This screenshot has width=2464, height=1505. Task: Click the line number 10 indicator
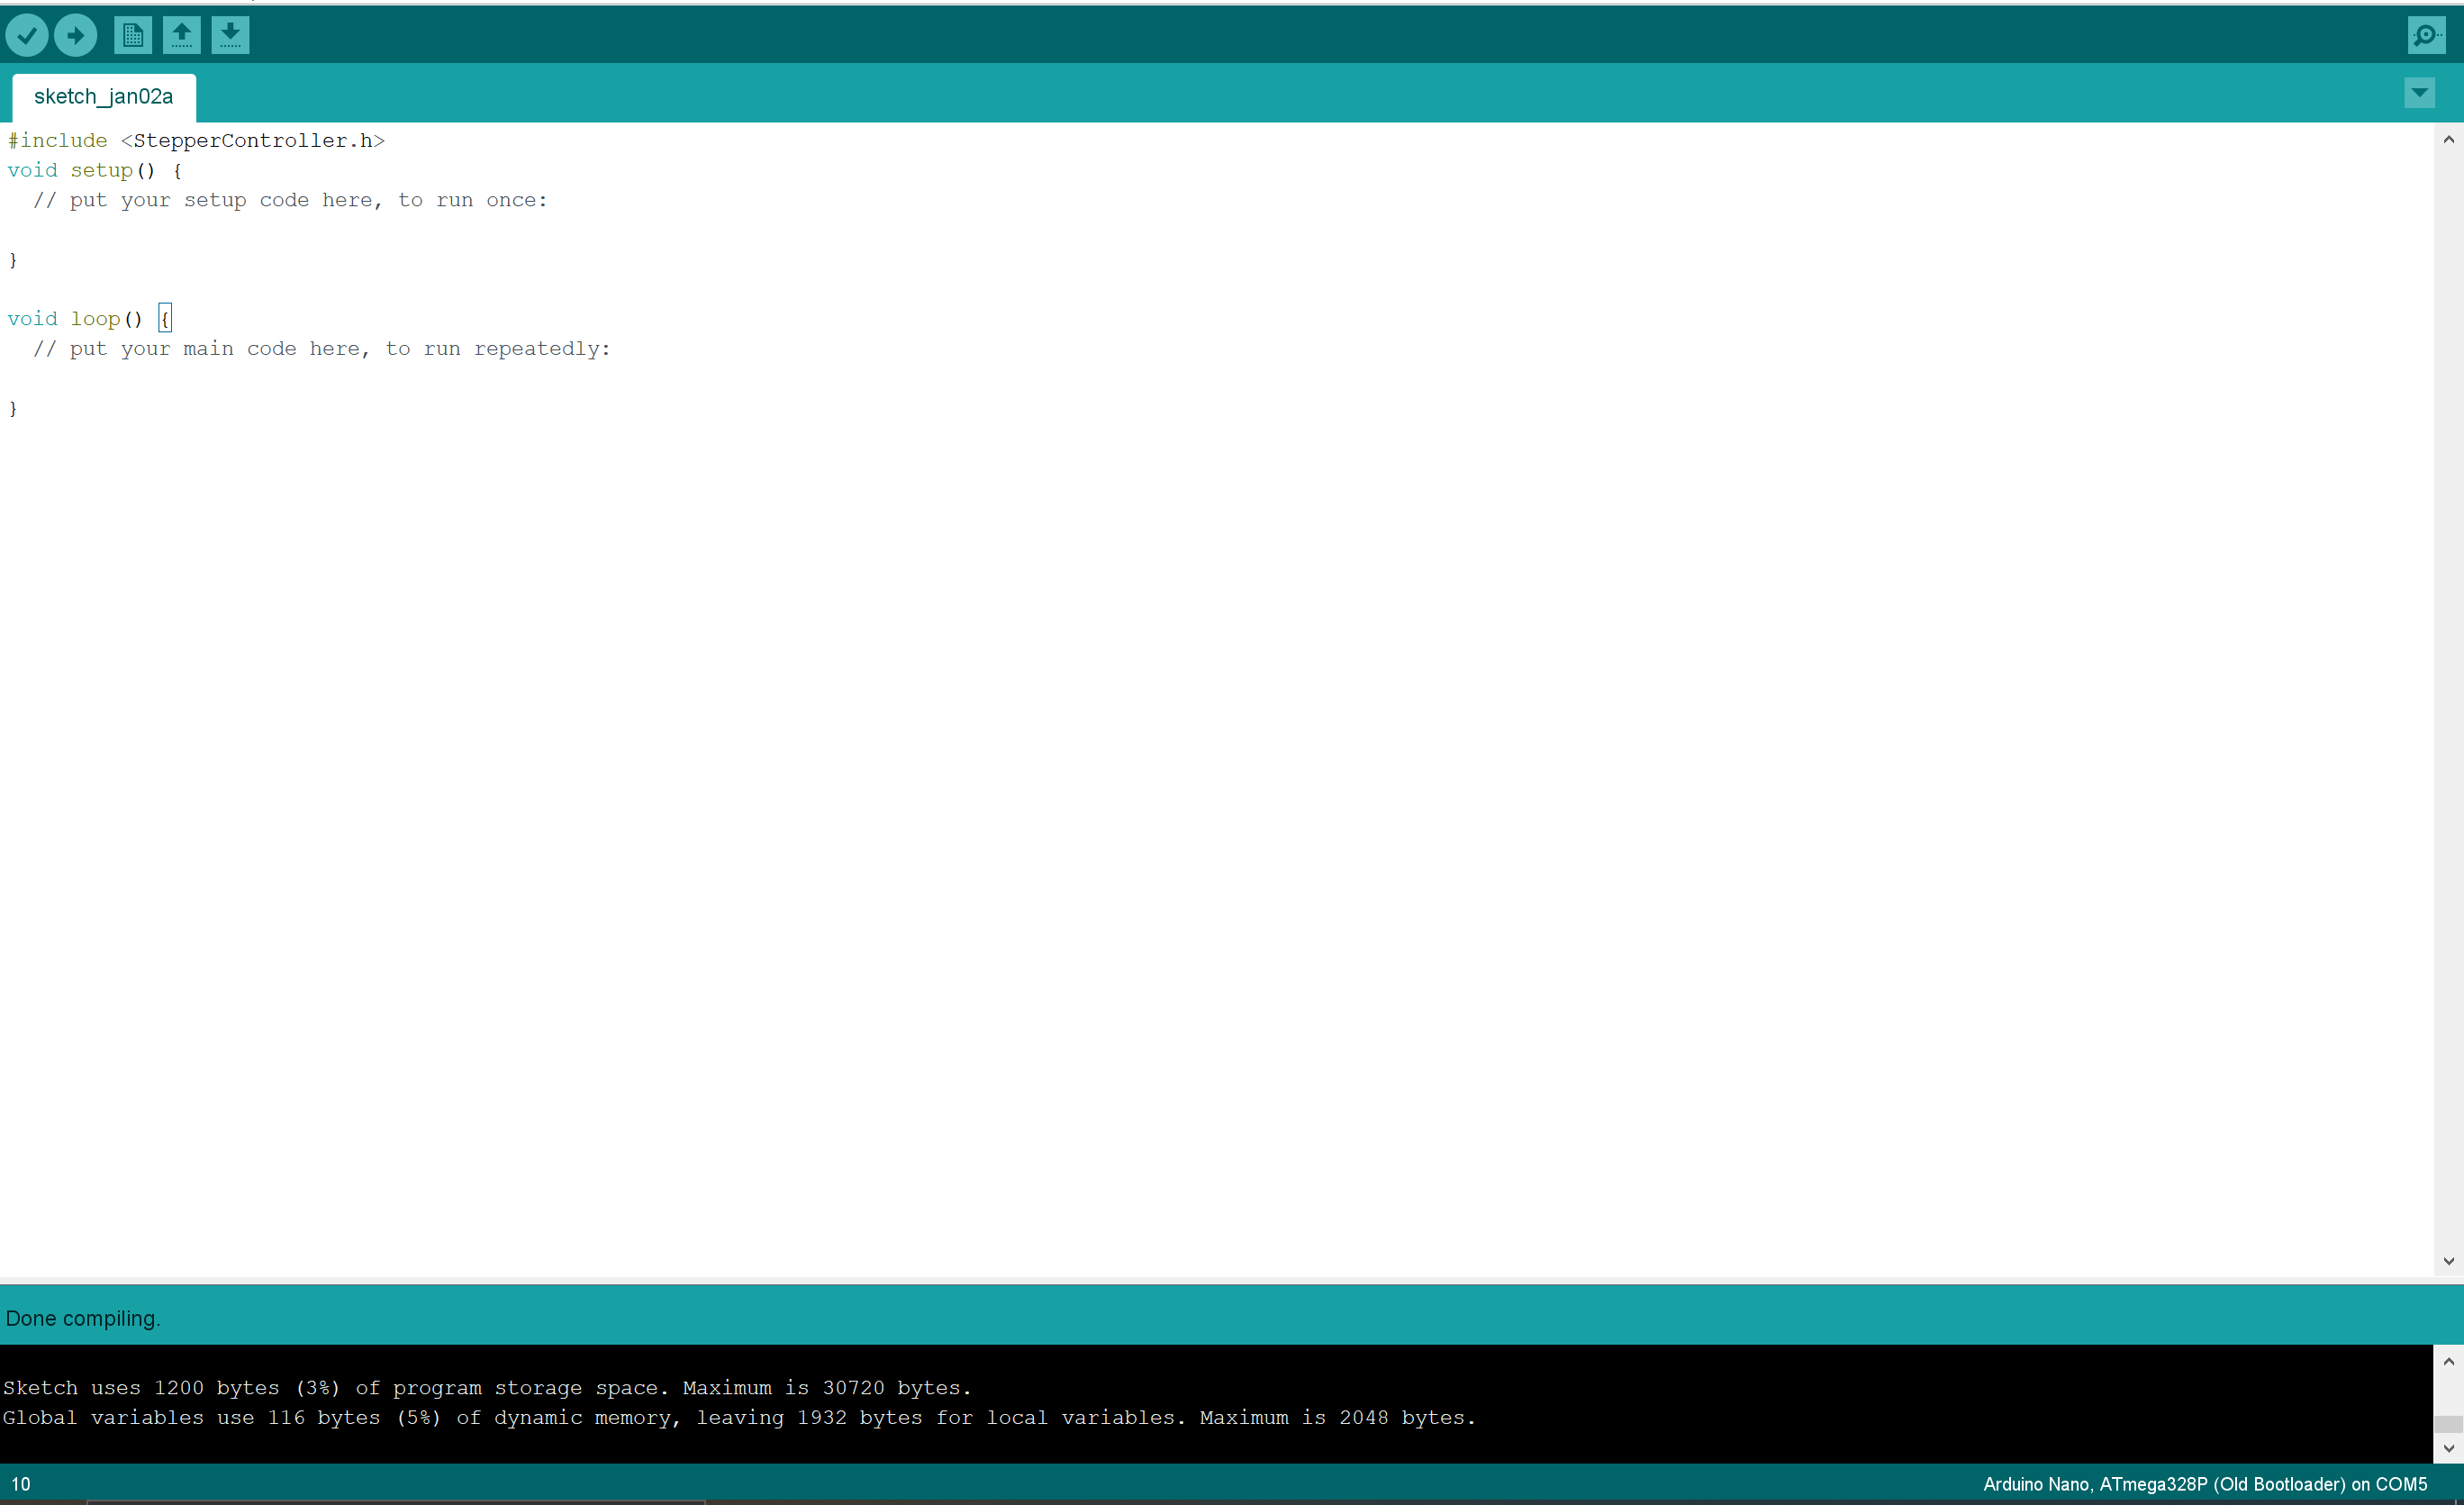(x=21, y=1484)
